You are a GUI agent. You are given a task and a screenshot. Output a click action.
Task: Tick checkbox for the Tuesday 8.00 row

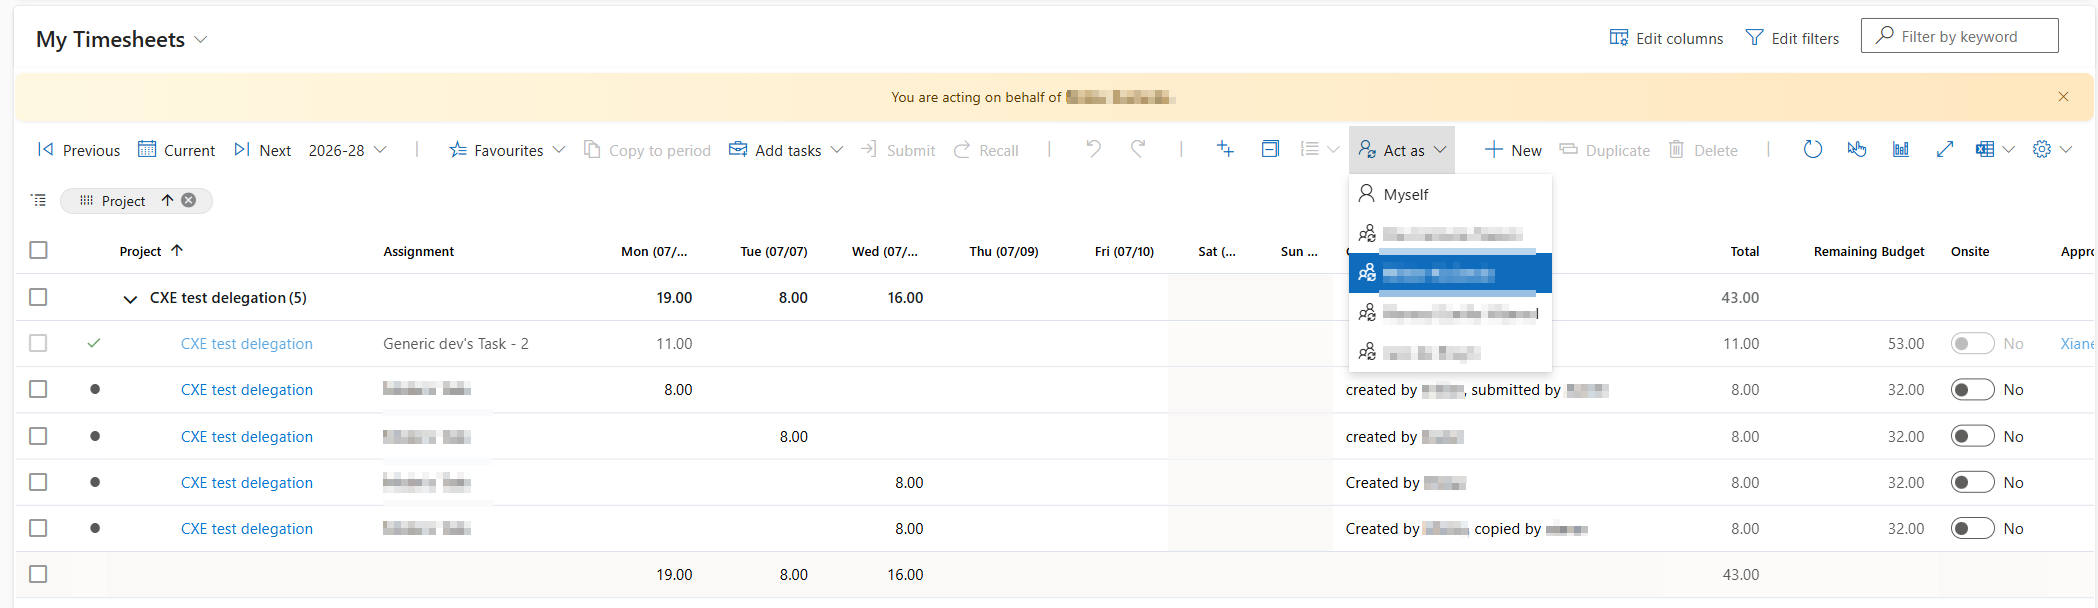(x=38, y=436)
